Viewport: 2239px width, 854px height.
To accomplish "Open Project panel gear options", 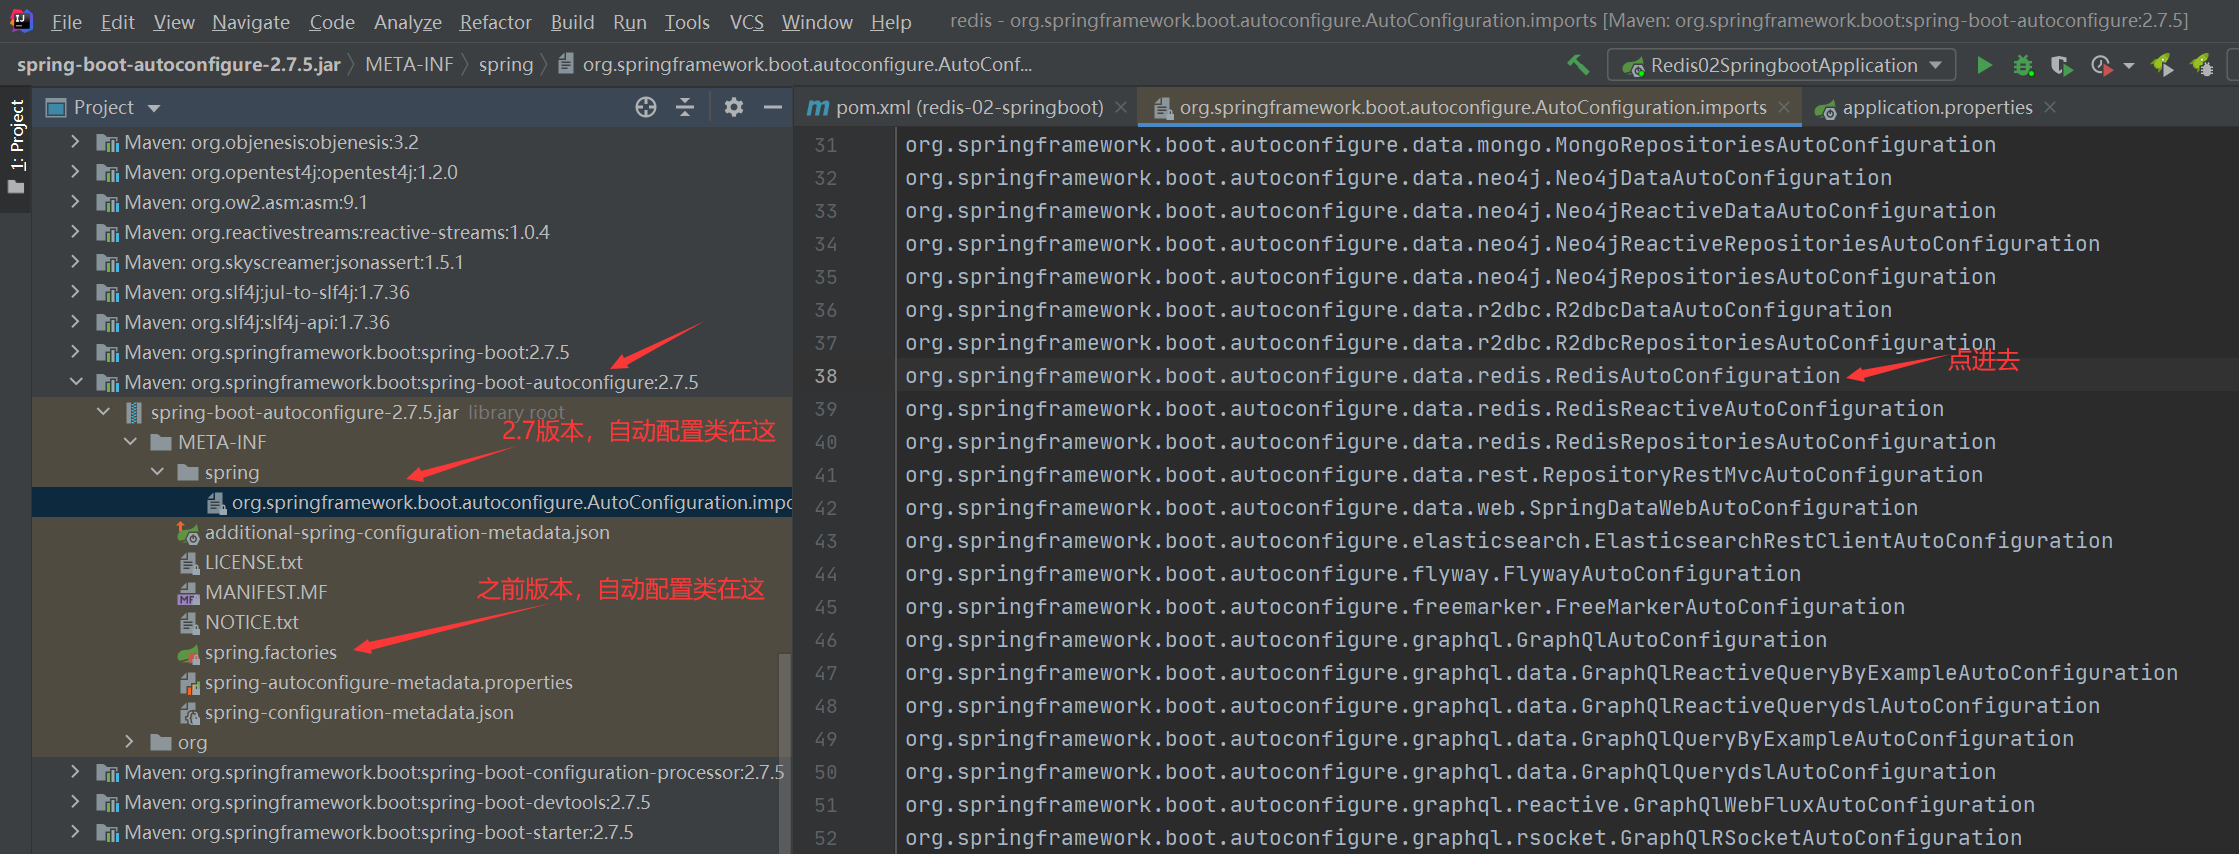I will [x=734, y=107].
